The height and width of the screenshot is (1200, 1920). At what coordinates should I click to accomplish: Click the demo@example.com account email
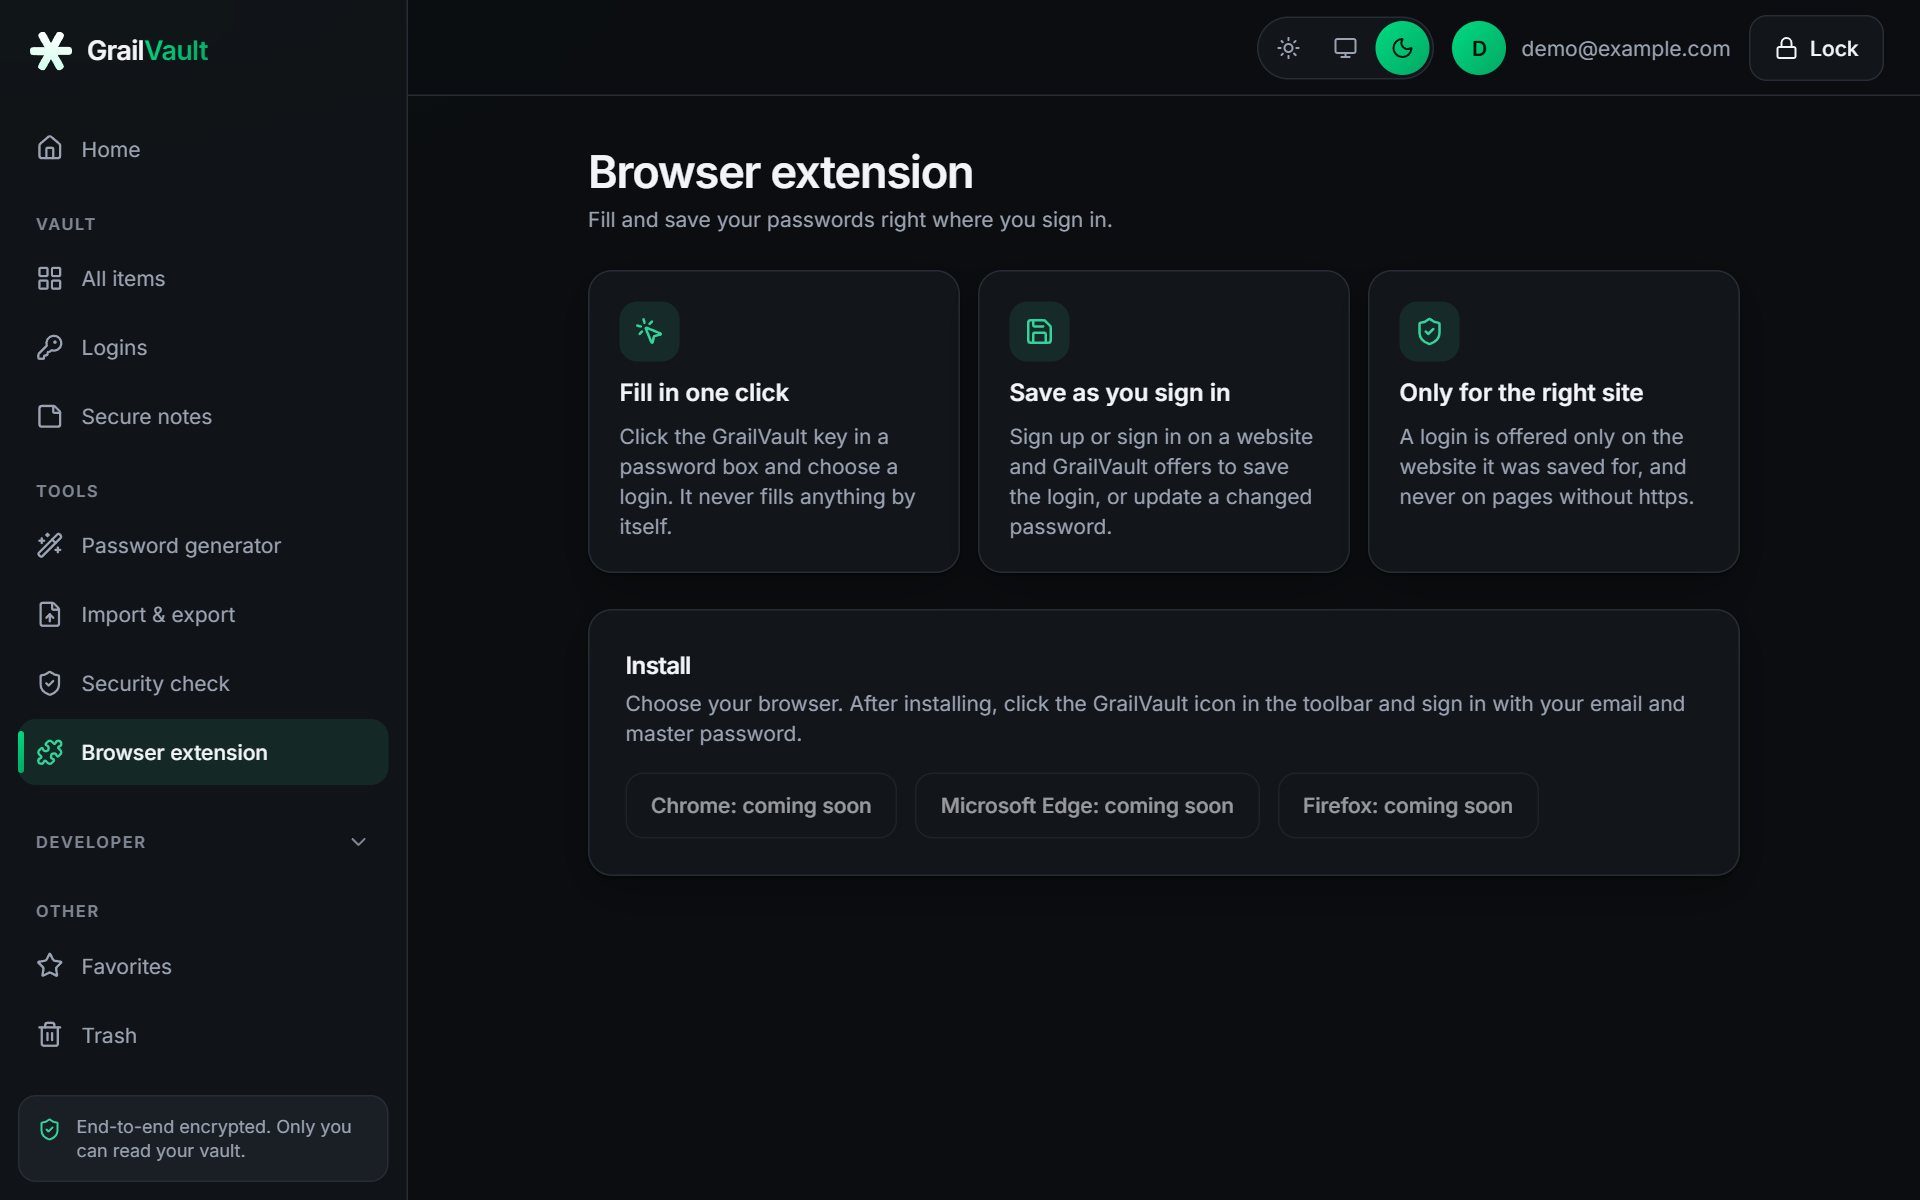point(1625,48)
